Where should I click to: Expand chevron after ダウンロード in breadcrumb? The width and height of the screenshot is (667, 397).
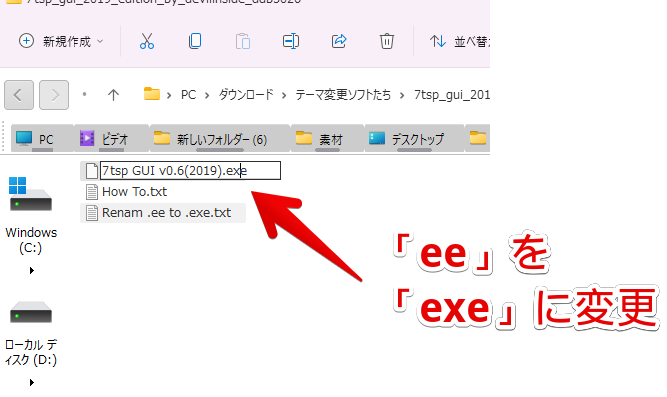point(284,95)
